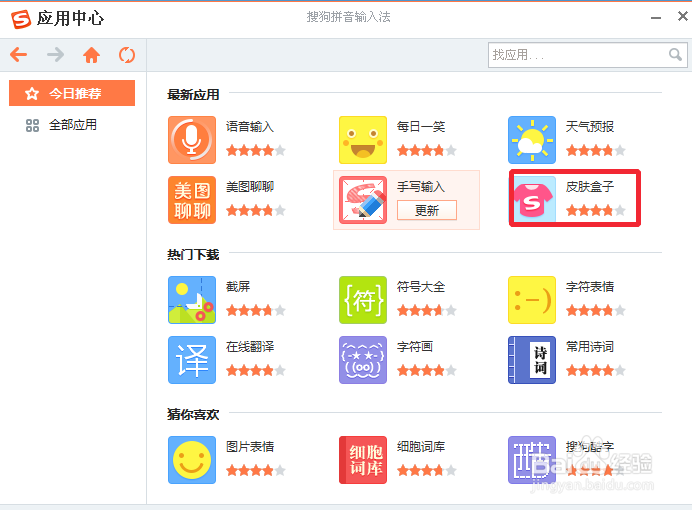692x510 pixels.
Task: Refresh the app center page
Action: point(127,55)
